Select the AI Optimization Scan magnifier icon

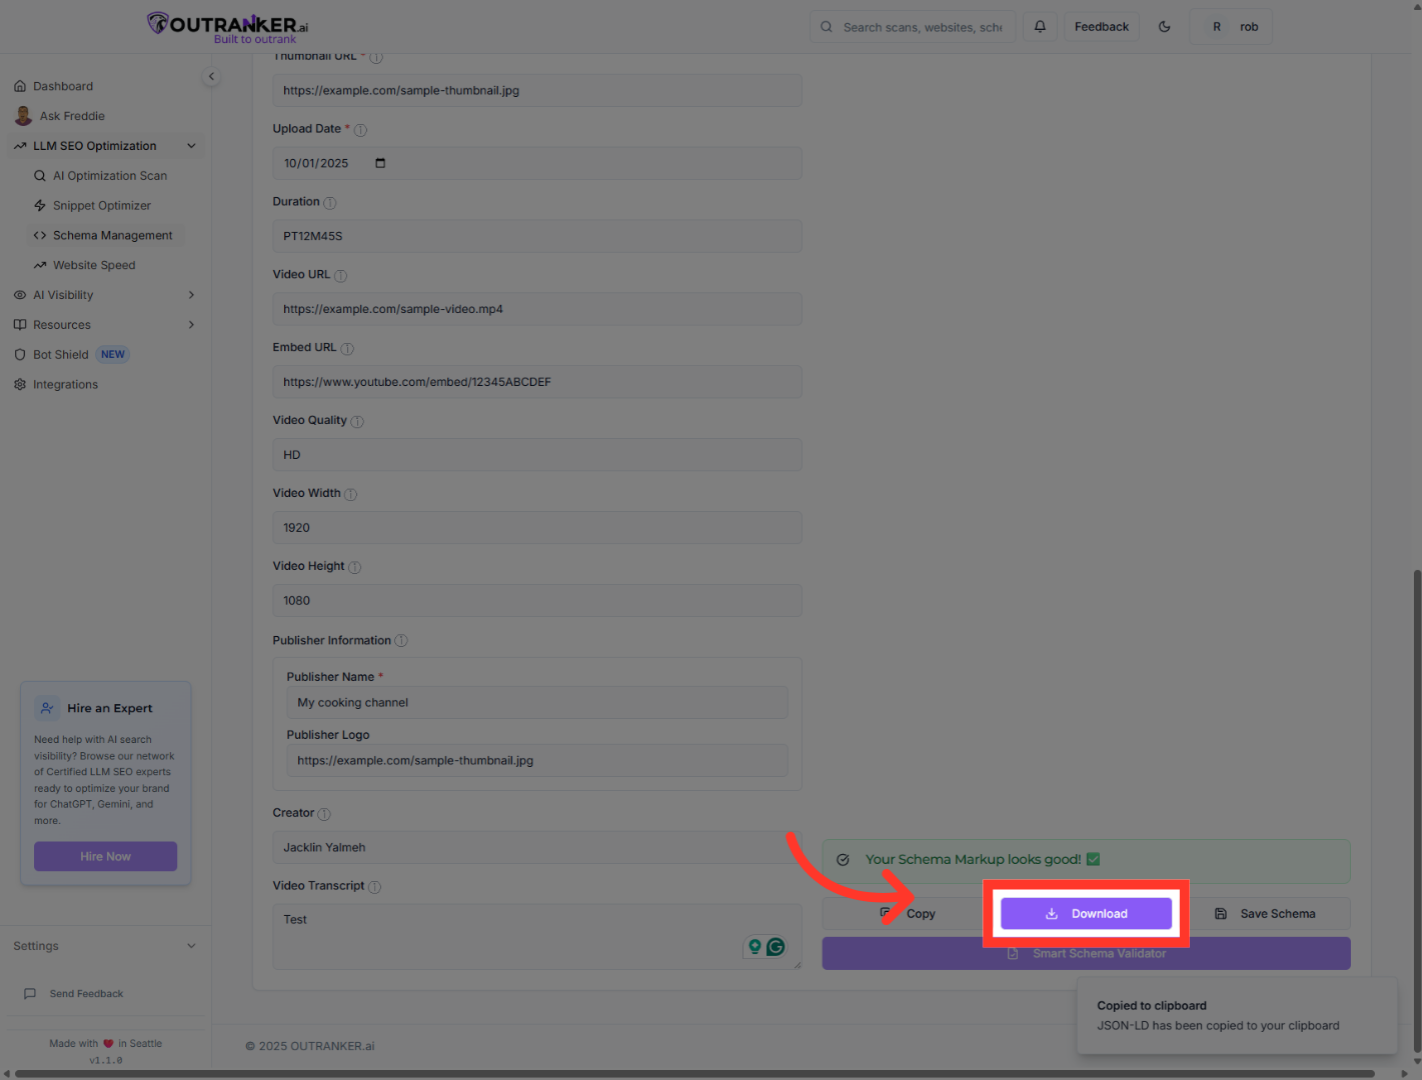click(39, 175)
